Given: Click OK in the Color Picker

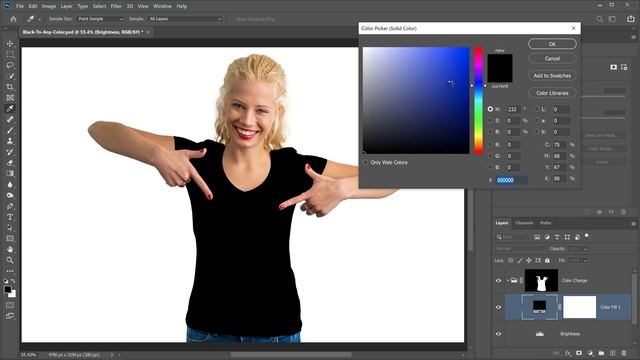Looking at the screenshot, I should 552,44.
